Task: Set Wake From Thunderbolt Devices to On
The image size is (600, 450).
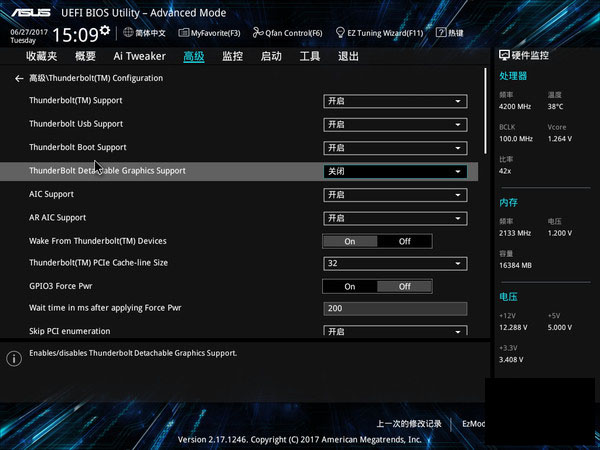Action: click(x=350, y=241)
